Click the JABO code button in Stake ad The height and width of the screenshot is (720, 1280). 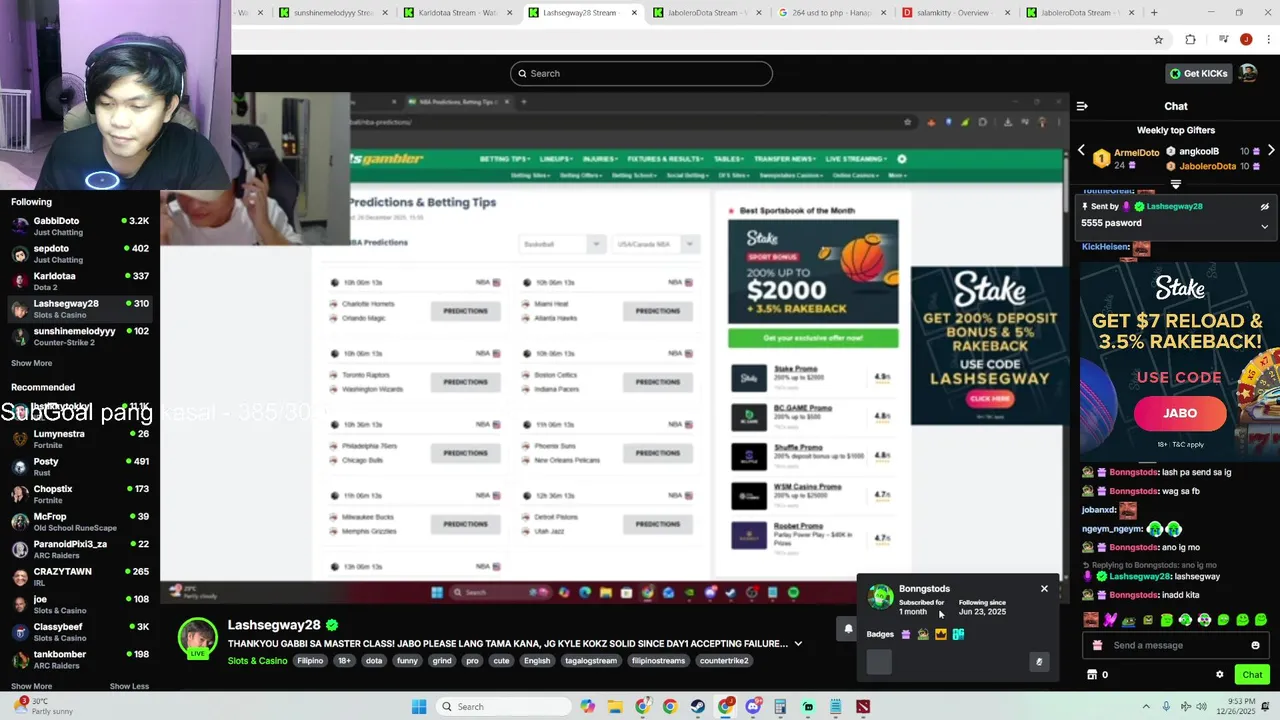tap(1180, 413)
